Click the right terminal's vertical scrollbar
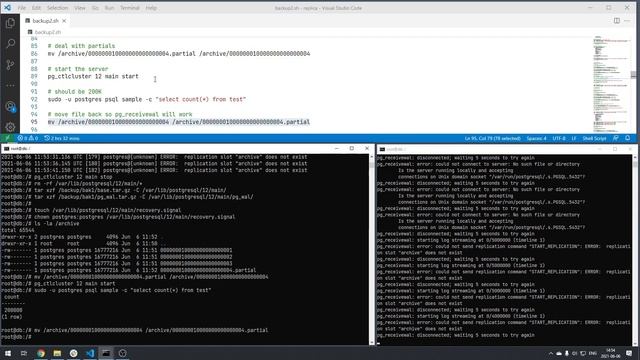 [635, 250]
